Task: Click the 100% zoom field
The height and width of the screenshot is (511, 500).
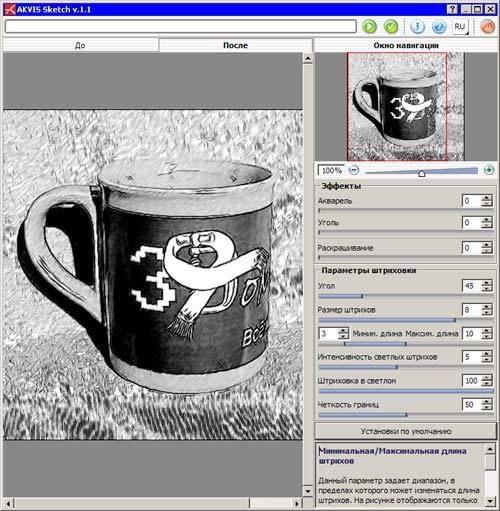Action: [x=331, y=170]
